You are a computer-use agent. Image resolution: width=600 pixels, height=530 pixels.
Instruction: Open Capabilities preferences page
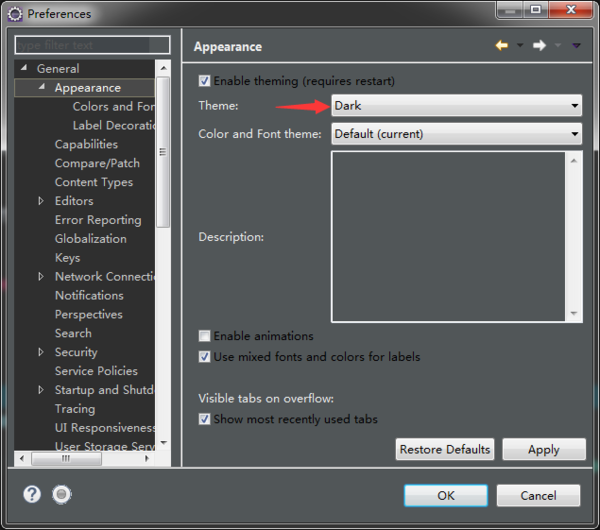click(x=86, y=144)
